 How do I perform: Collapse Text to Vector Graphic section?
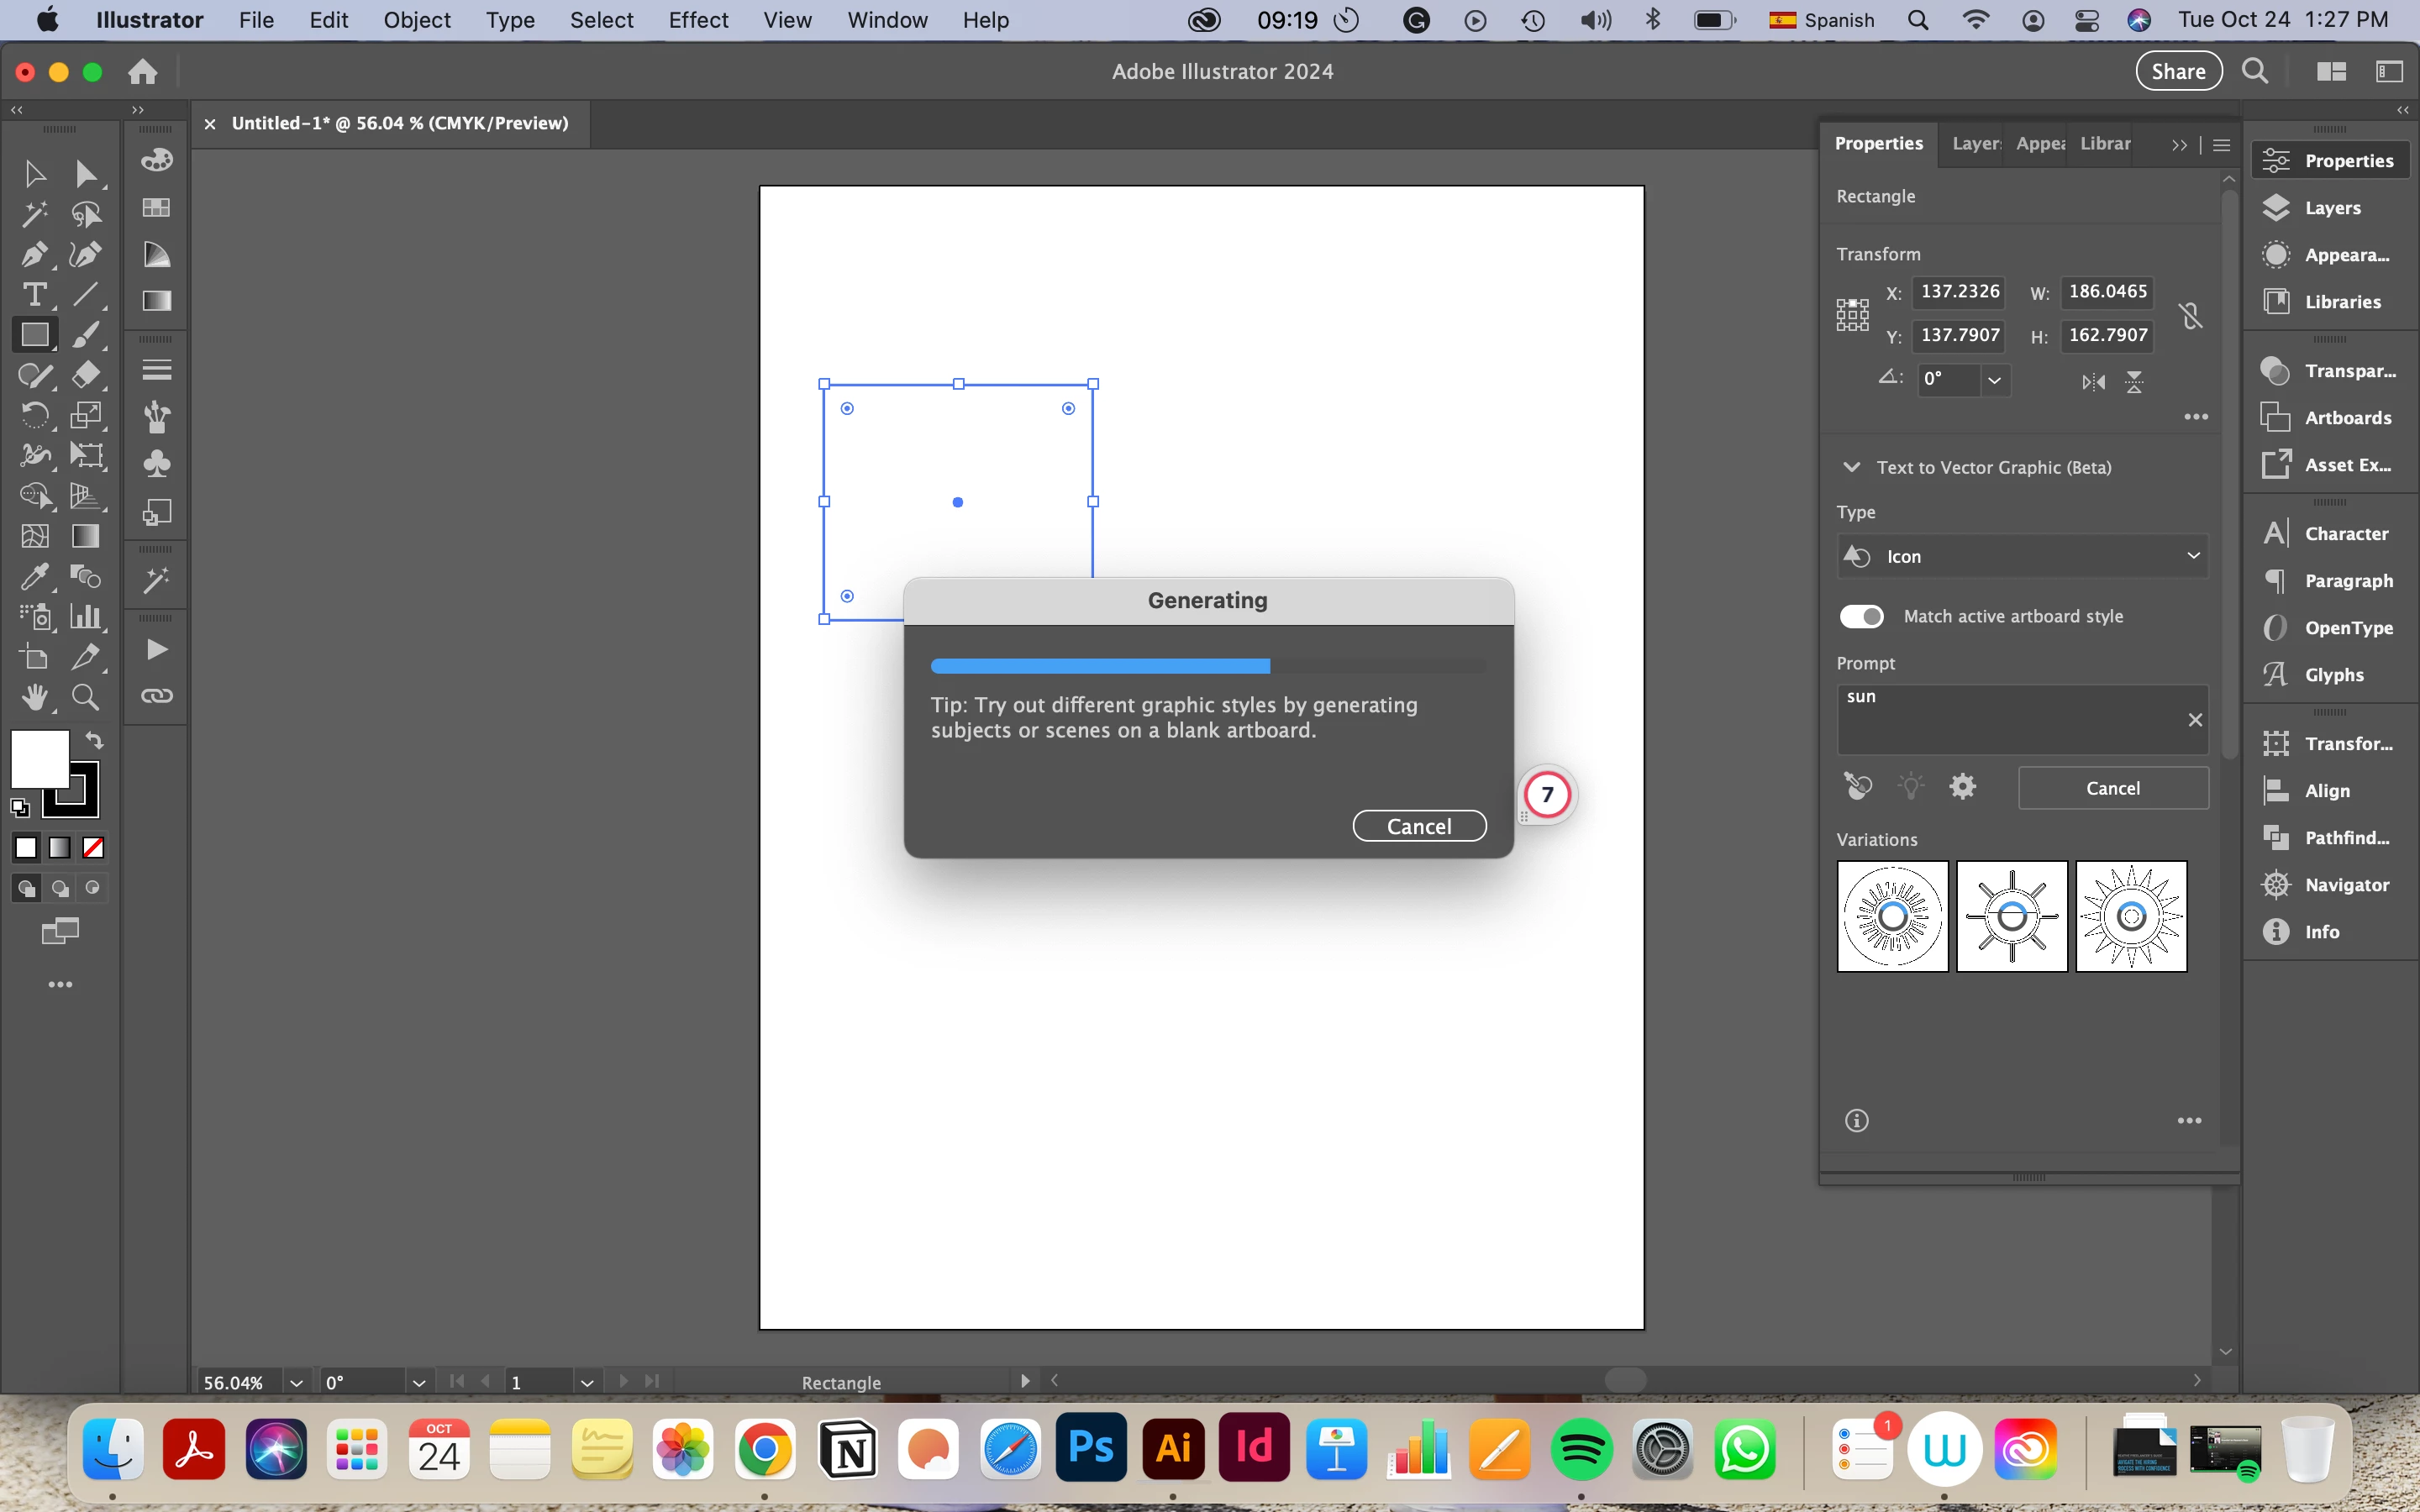coord(1851,467)
